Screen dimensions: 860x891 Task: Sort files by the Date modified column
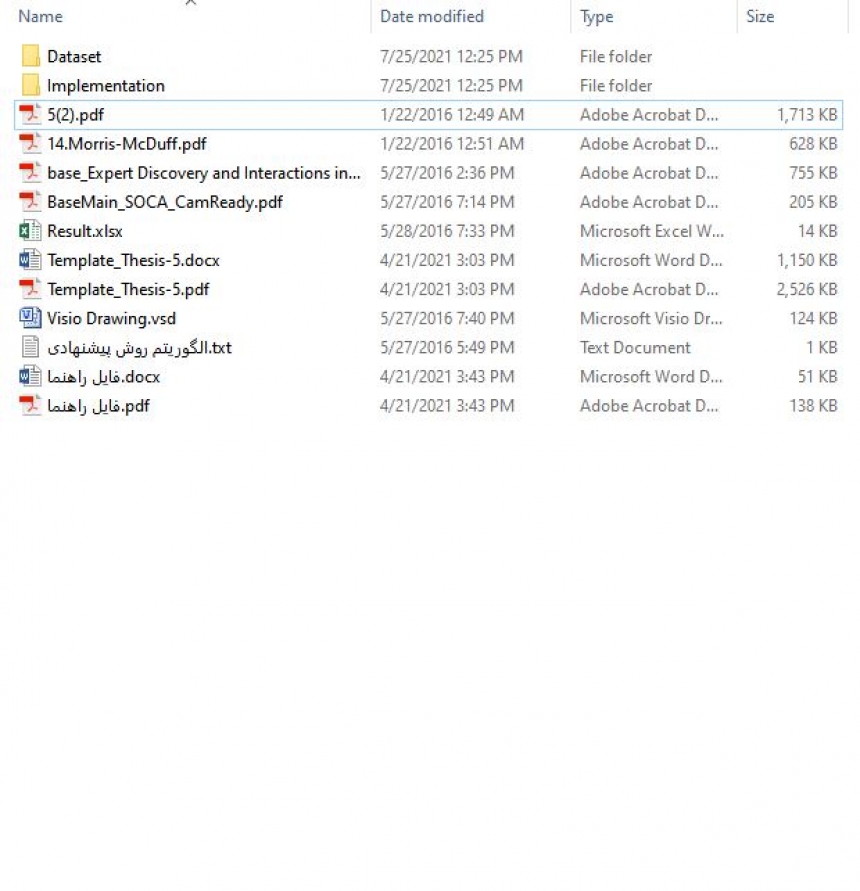pos(432,16)
